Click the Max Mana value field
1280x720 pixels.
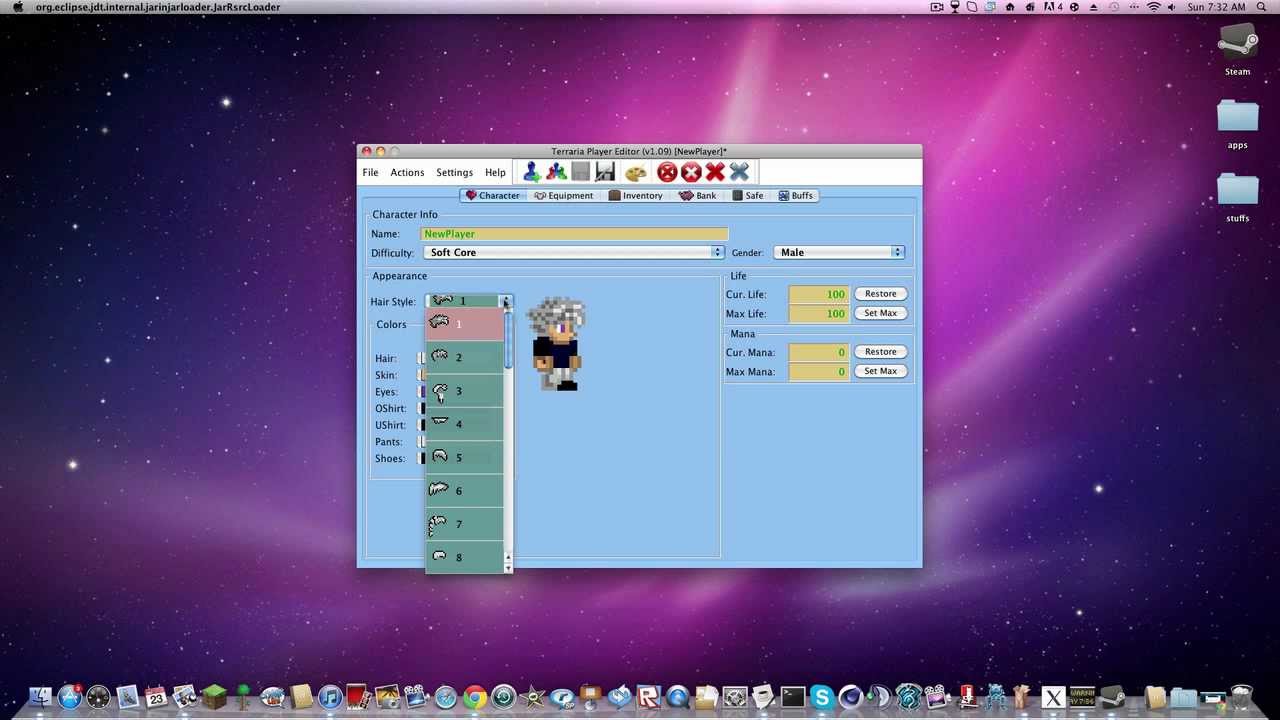click(818, 372)
